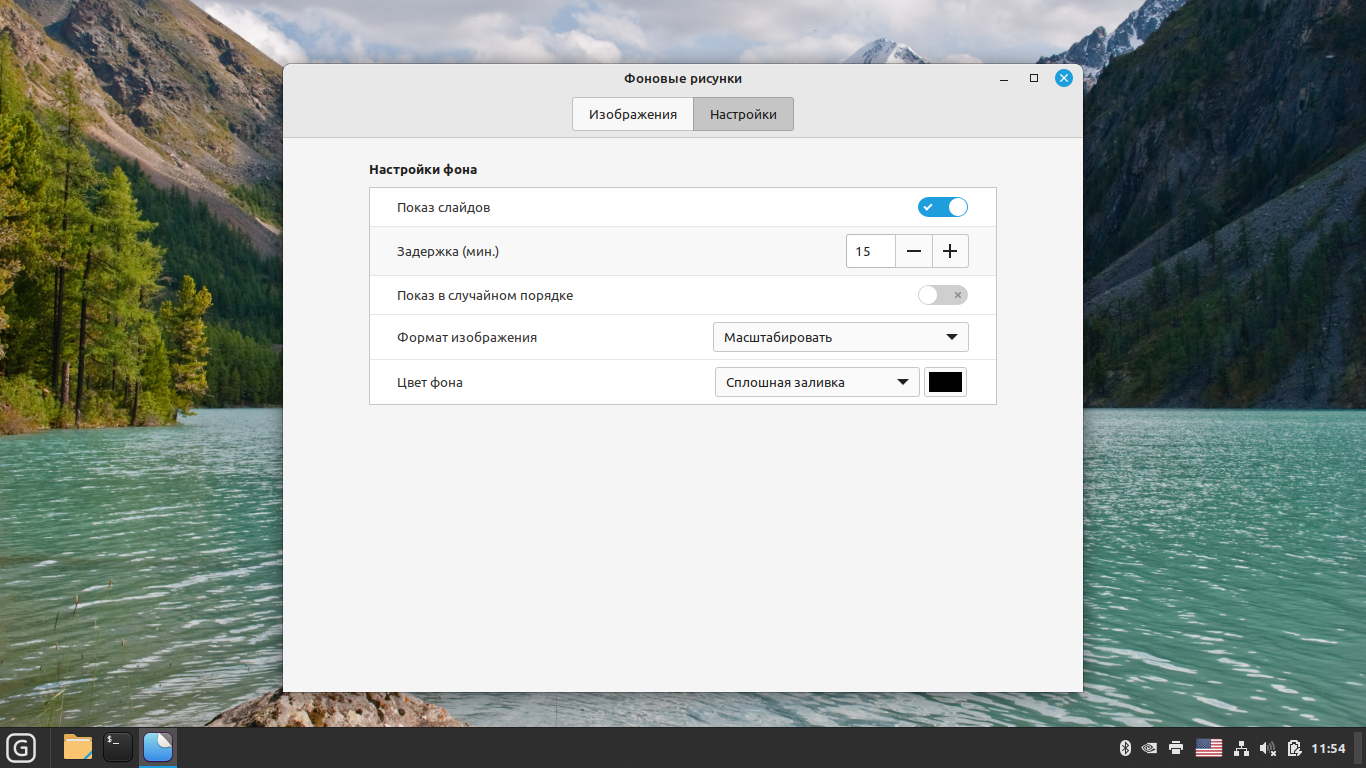Open the file manager from the taskbar

(77, 747)
